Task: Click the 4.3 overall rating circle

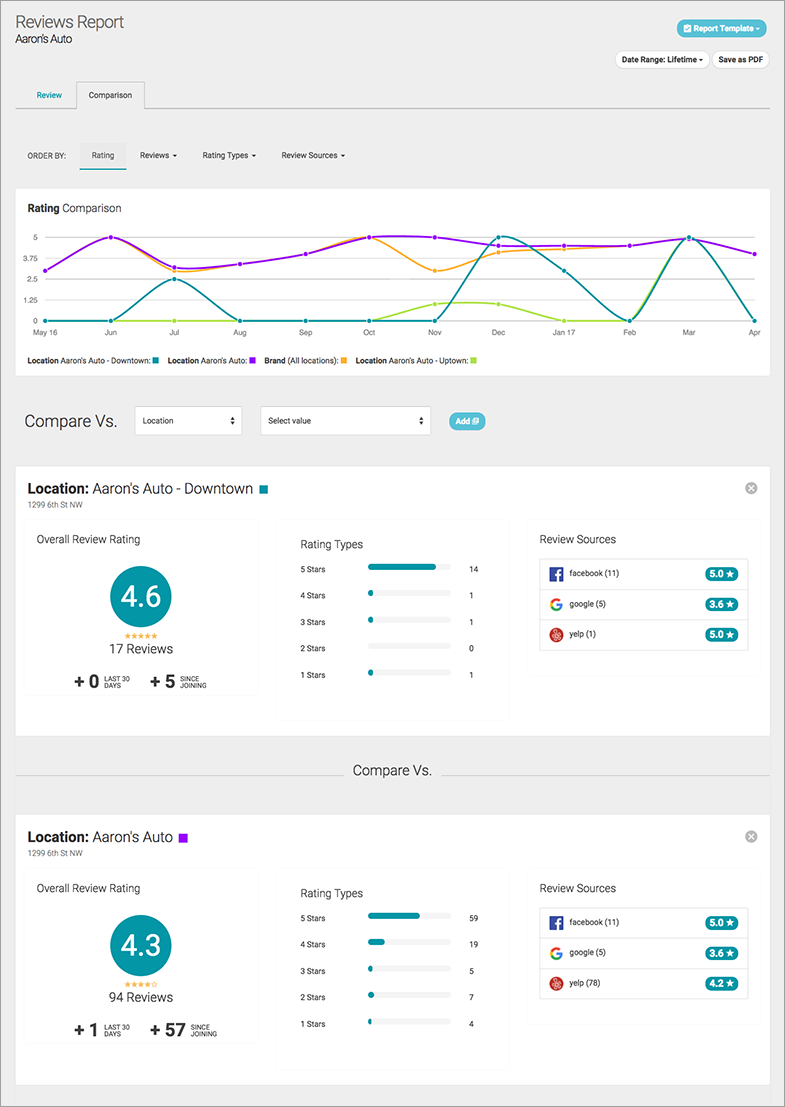Action: (x=140, y=945)
